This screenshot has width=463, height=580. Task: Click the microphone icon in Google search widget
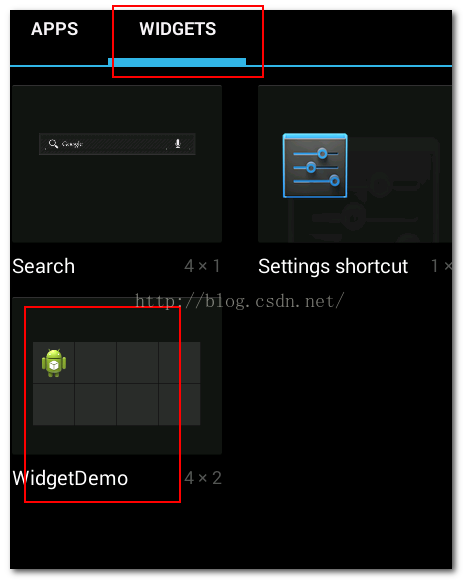click(178, 144)
